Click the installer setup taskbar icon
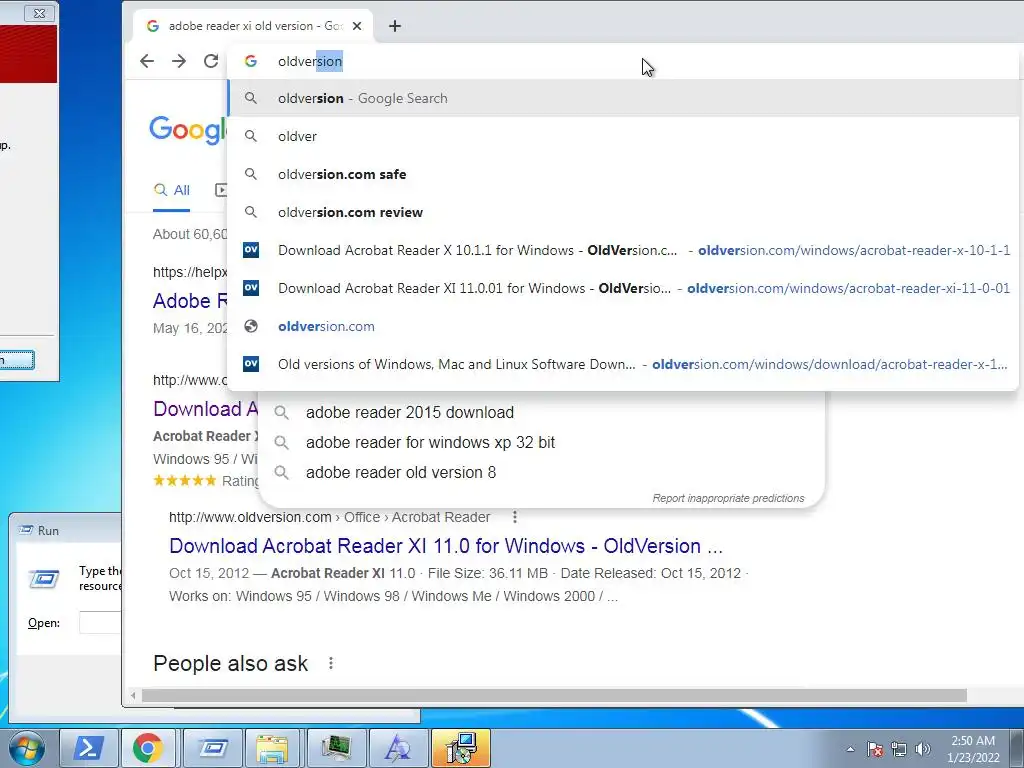The height and width of the screenshot is (768, 1024). (460, 748)
